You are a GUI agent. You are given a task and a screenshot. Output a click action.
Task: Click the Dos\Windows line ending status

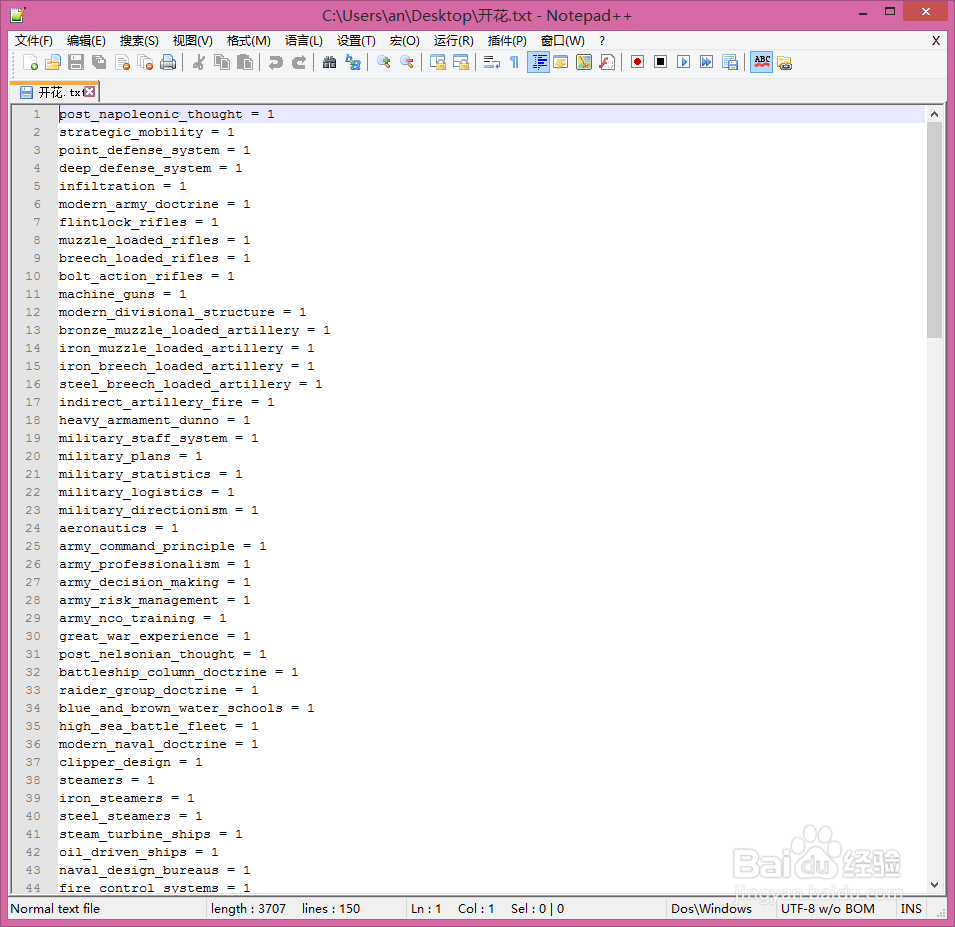(x=711, y=909)
